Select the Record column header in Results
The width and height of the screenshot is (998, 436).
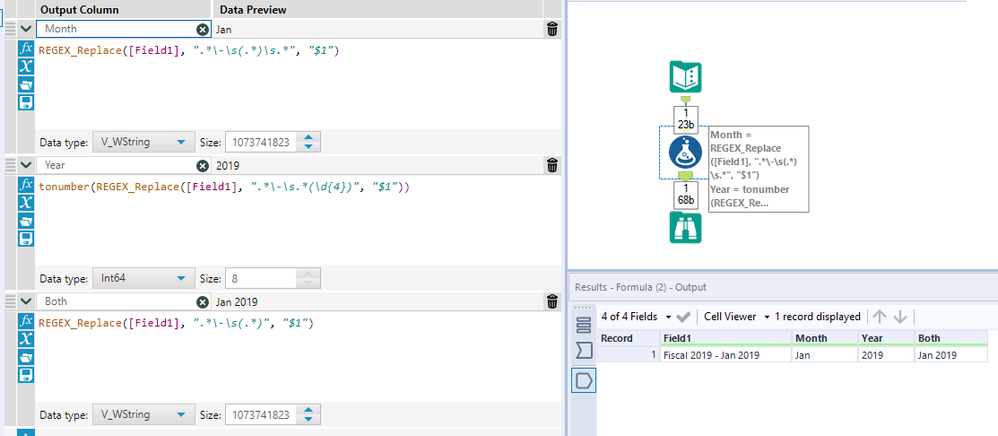(628, 338)
